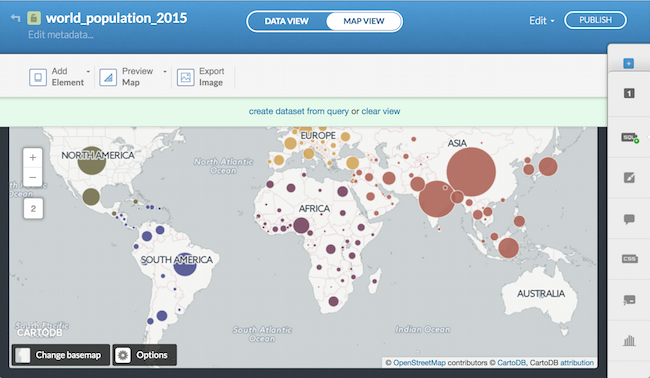Zoom out the map with minus button
The image size is (650, 378).
tap(33, 177)
